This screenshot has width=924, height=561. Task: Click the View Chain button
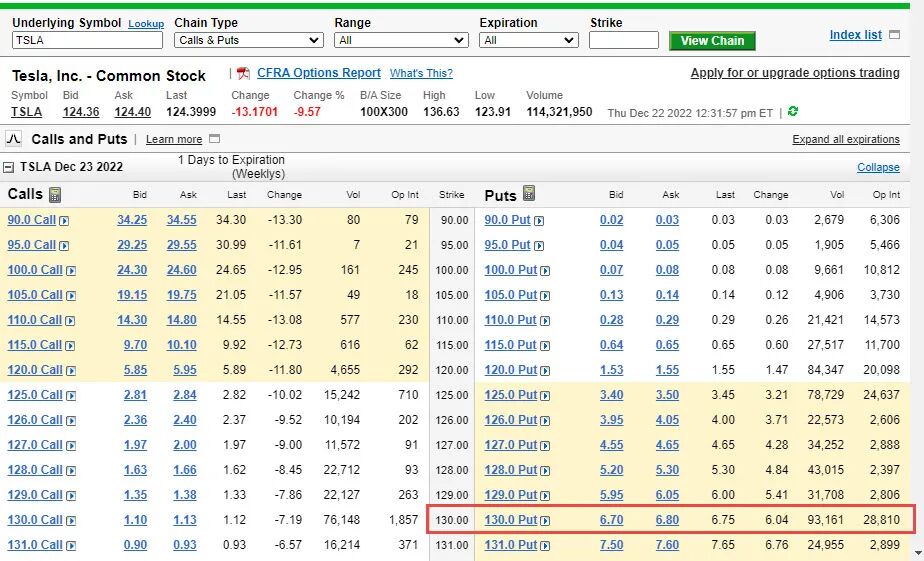click(712, 41)
